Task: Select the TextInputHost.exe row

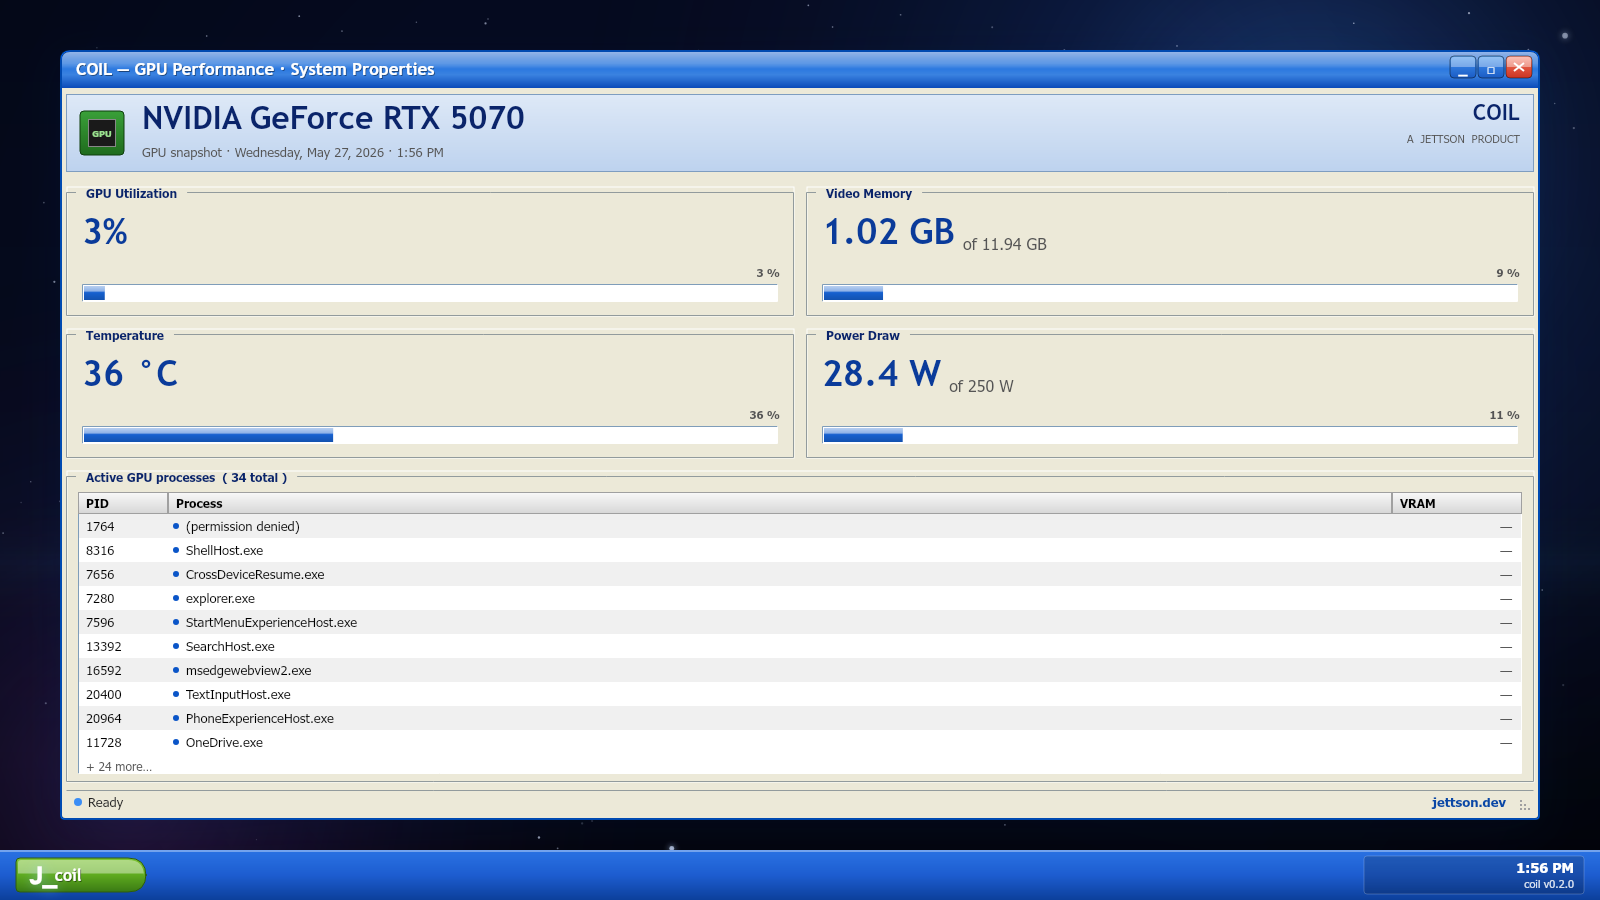Action: [800, 694]
